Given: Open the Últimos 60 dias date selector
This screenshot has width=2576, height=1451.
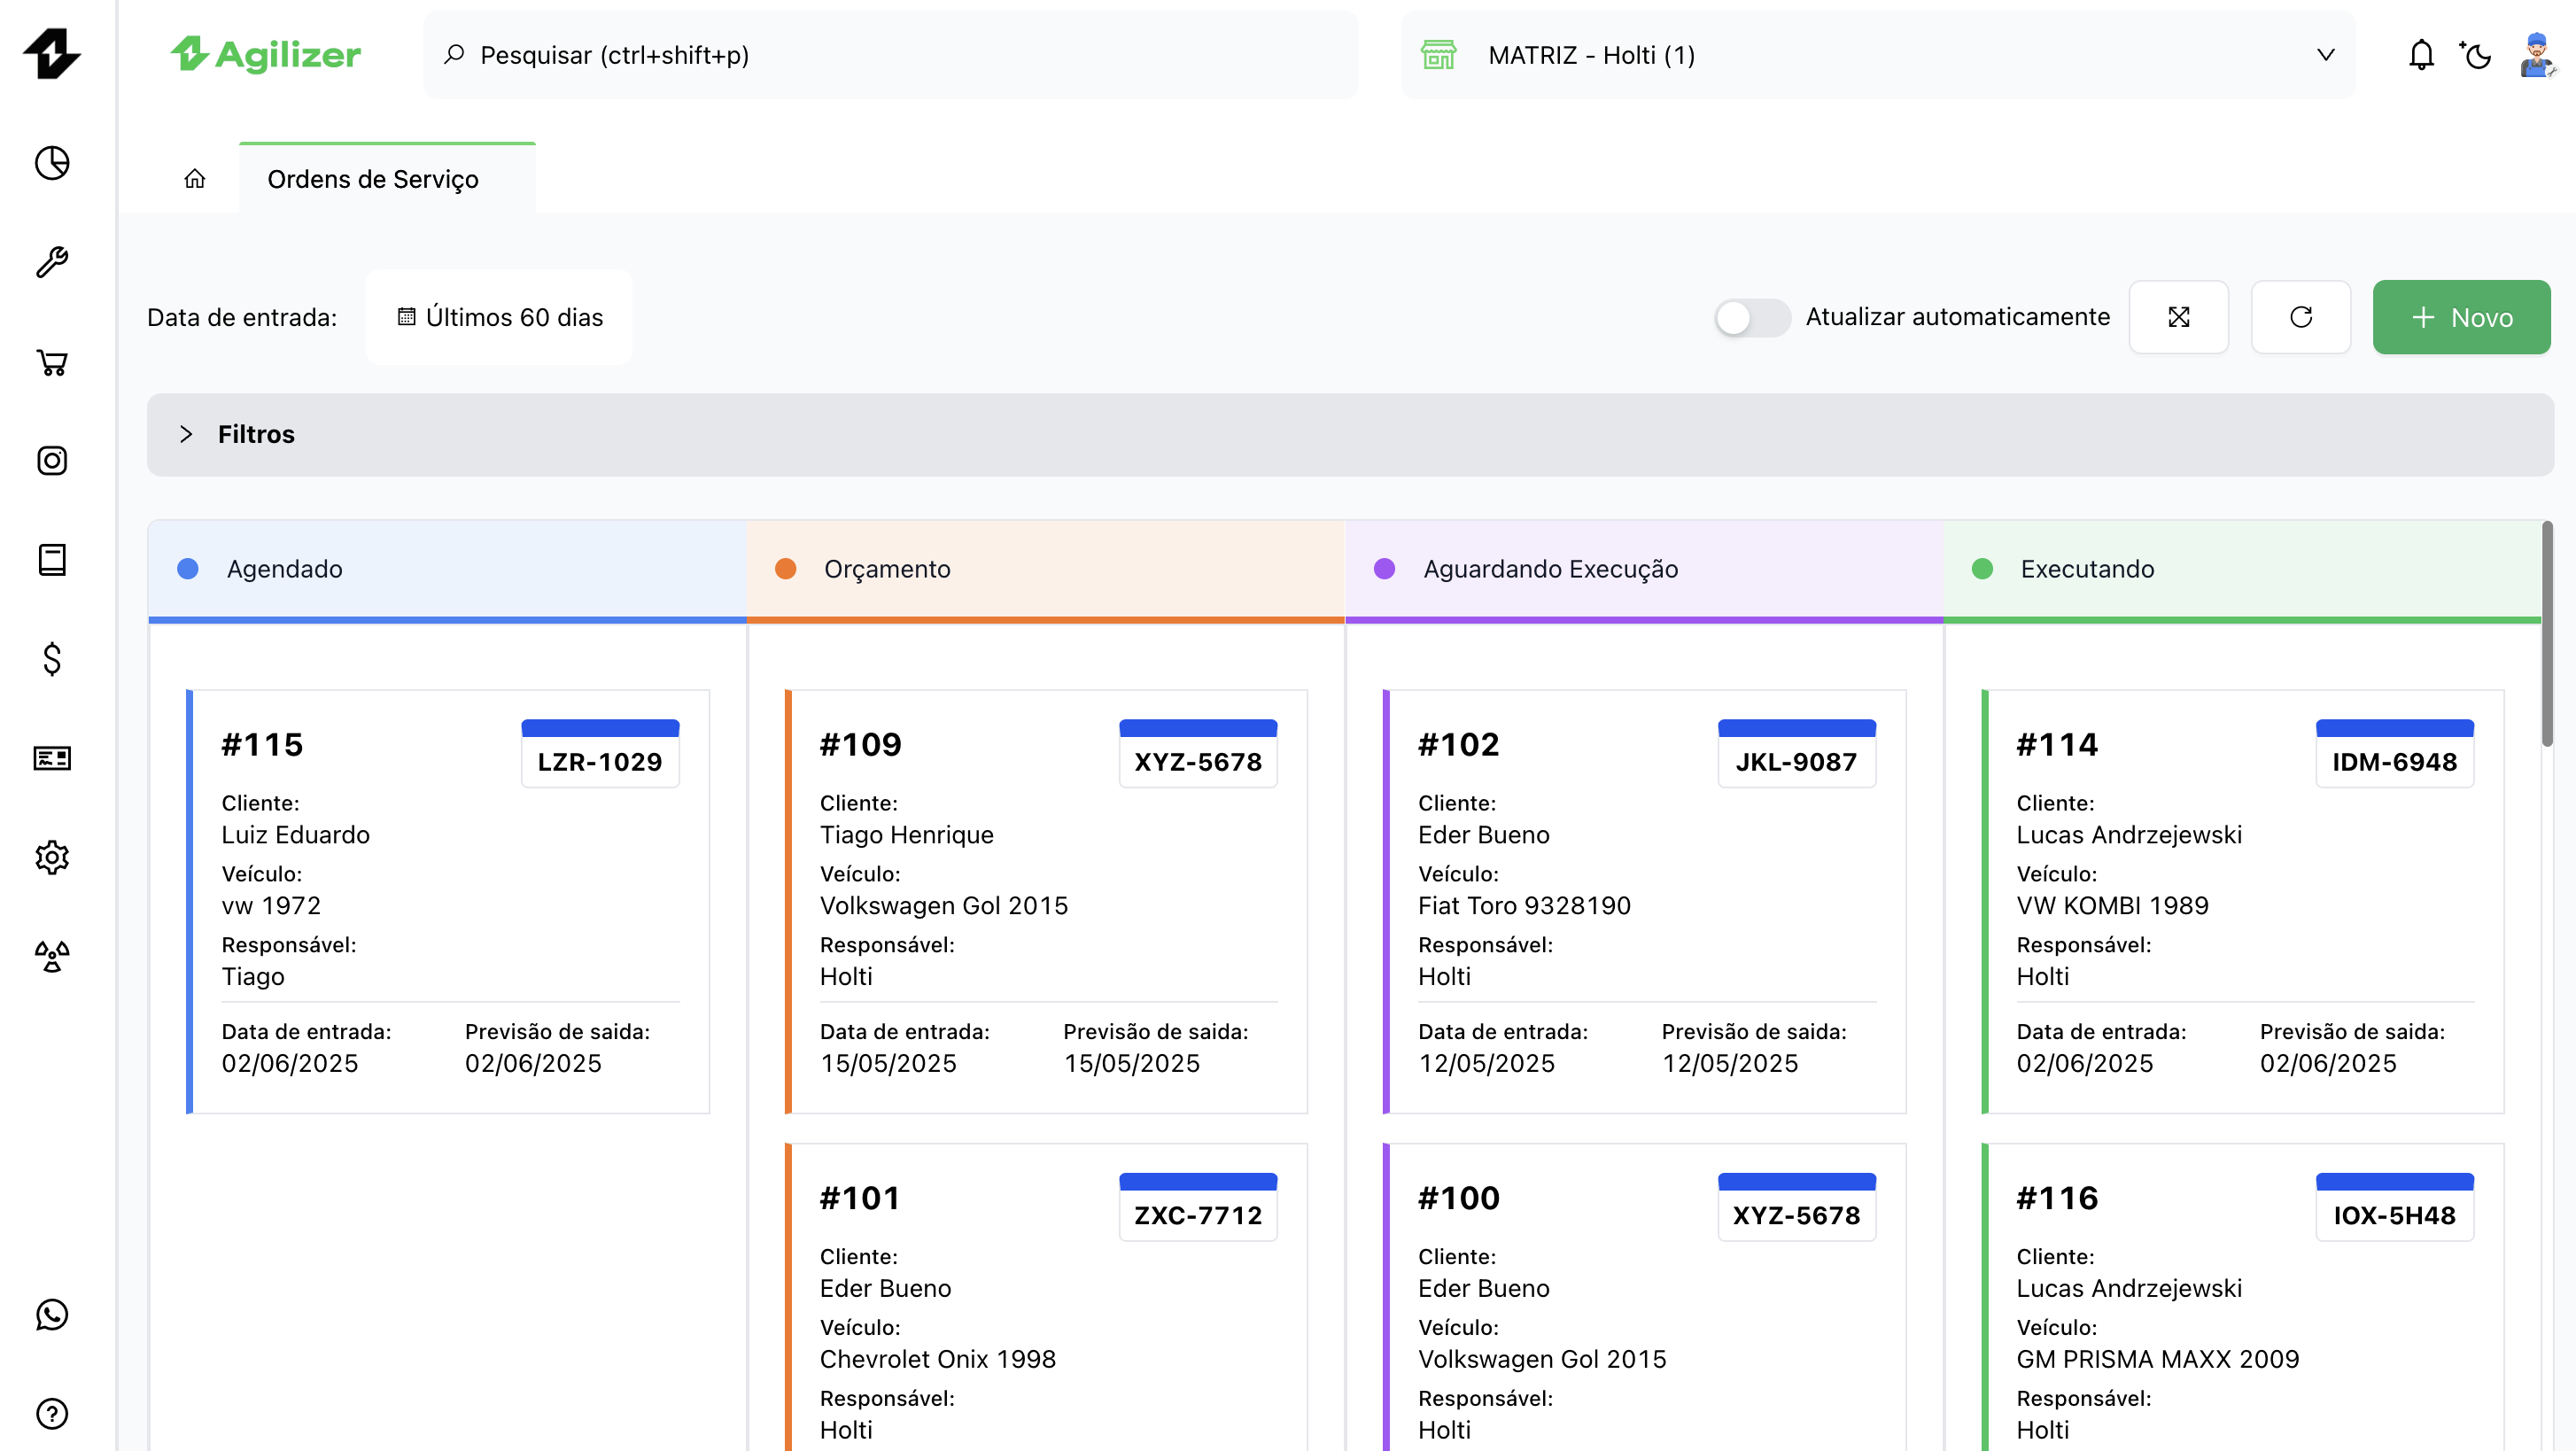Looking at the screenshot, I should point(498,317).
